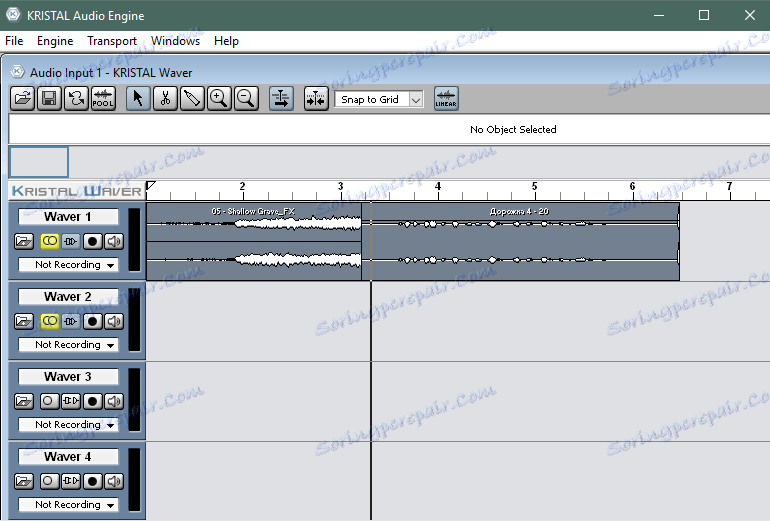Minimize the KRISTAL Audio Engine window
Image resolution: width=770 pixels, height=522 pixels.
point(659,15)
